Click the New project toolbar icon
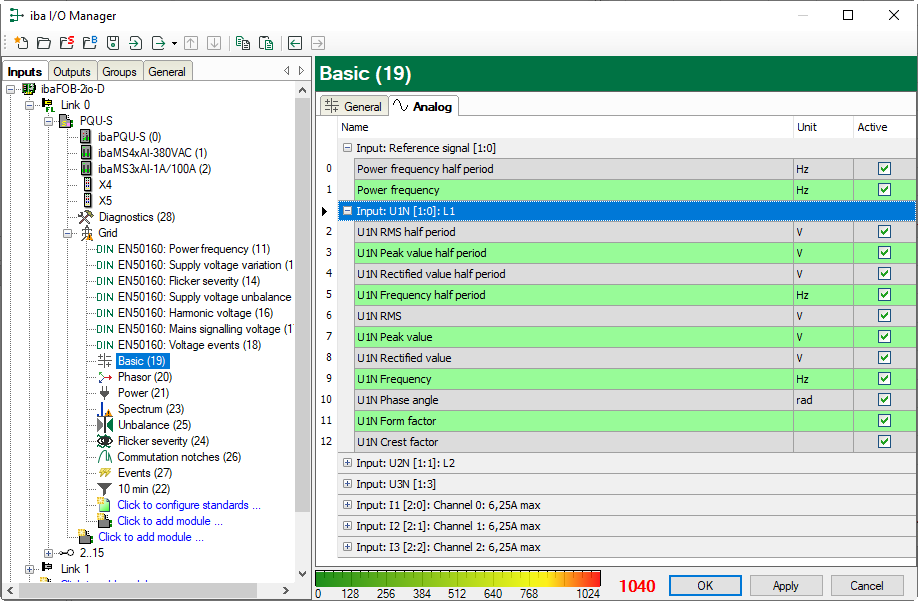Image resolution: width=918 pixels, height=601 pixels. 20,43
